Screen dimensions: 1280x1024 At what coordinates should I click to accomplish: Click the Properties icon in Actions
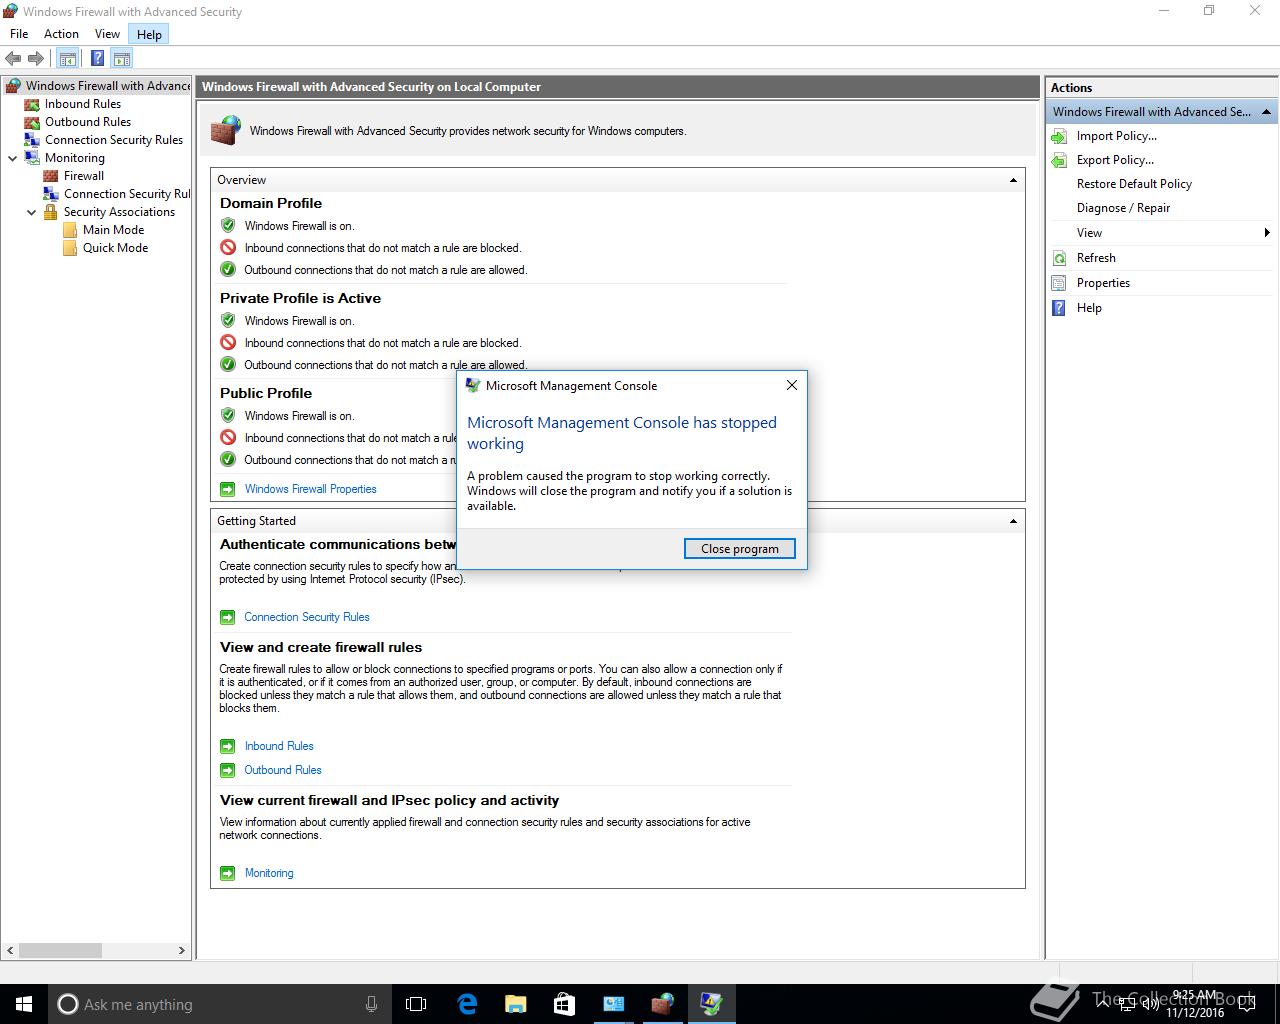(1060, 283)
